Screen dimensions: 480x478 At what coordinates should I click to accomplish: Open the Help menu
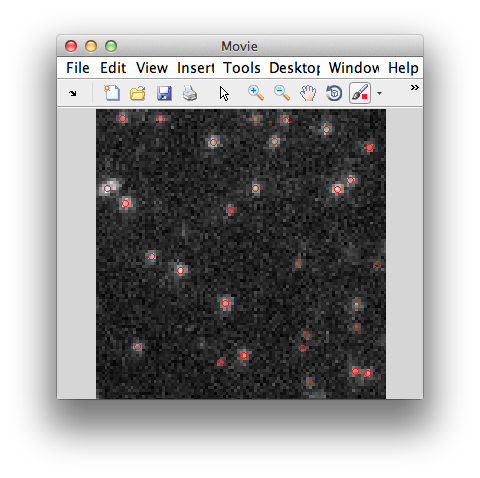click(x=403, y=68)
